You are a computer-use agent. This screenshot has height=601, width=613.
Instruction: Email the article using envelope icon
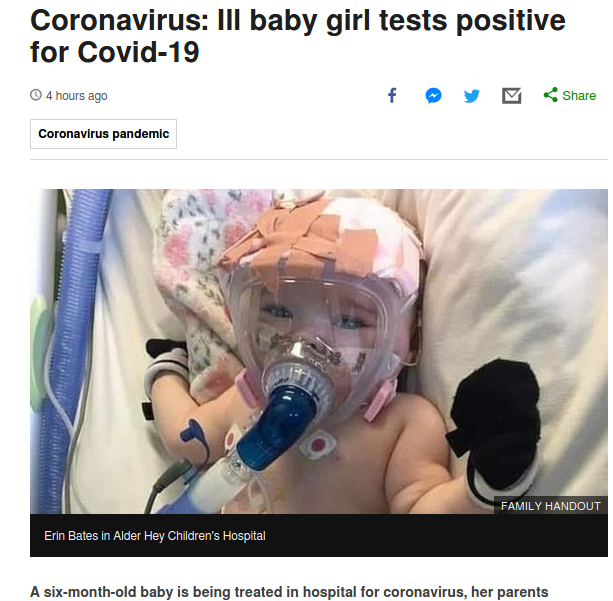point(511,96)
